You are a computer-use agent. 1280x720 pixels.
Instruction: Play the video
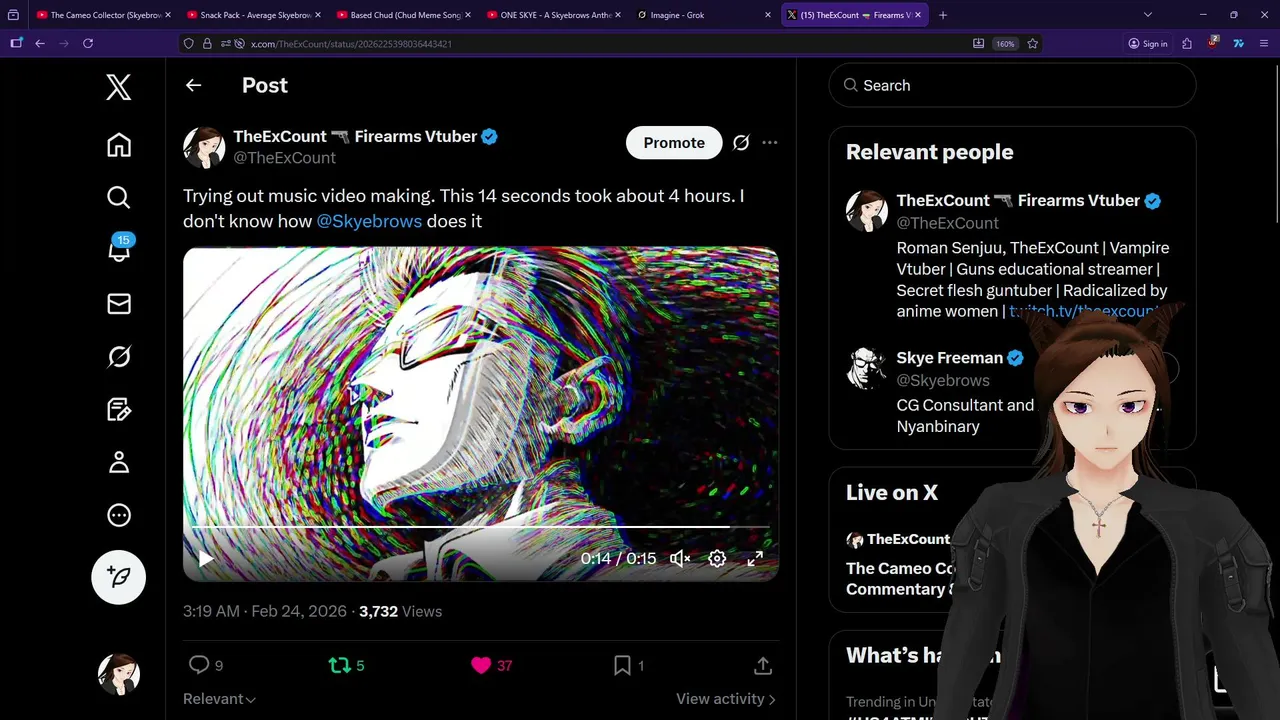point(206,559)
